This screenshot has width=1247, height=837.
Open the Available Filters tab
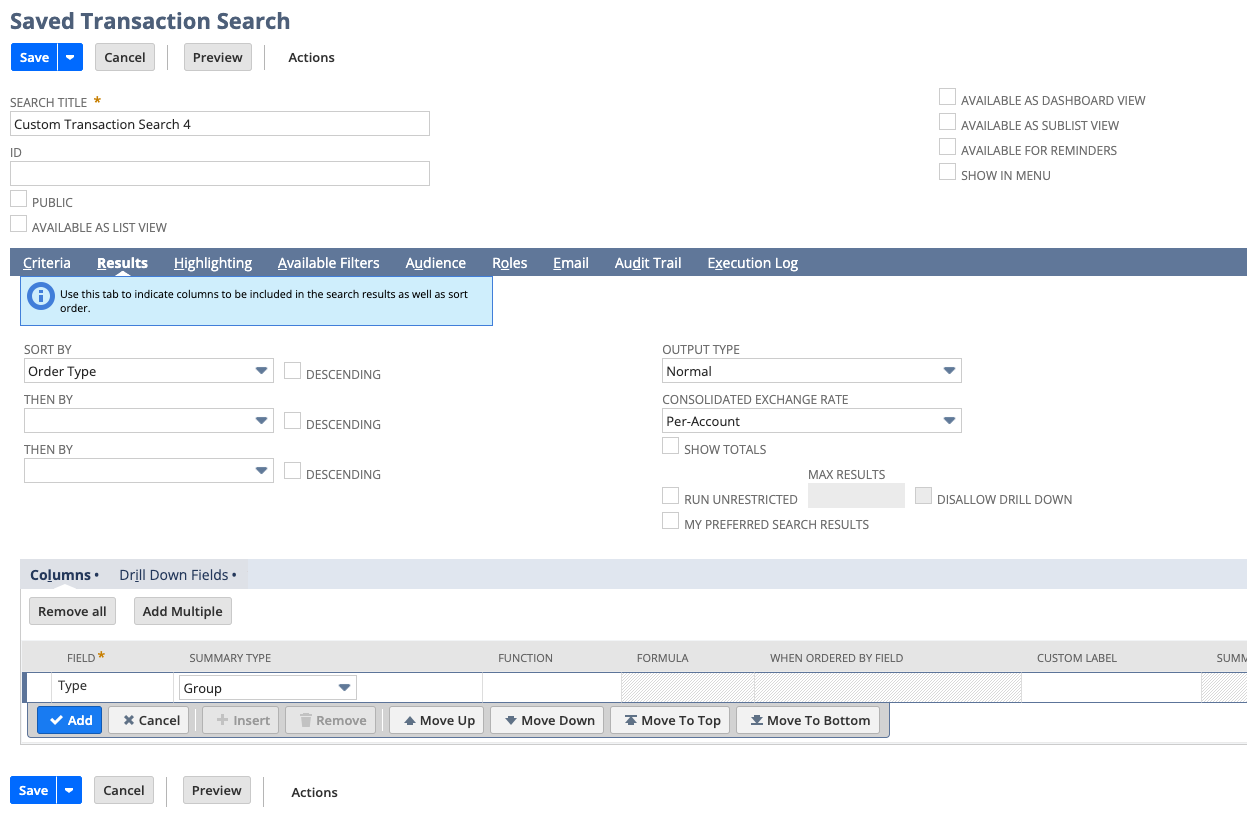click(328, 263)
